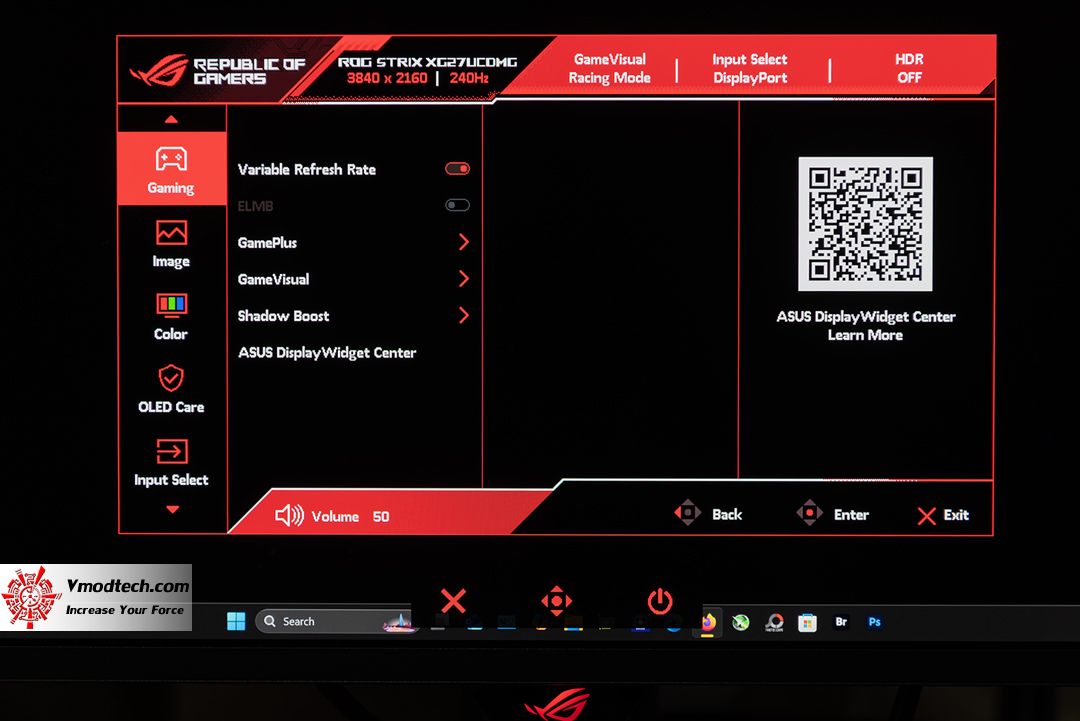Screen dimensions: 1080x721
Task: Click the Input Select DisplayPort header status
Action: (750, 68)
